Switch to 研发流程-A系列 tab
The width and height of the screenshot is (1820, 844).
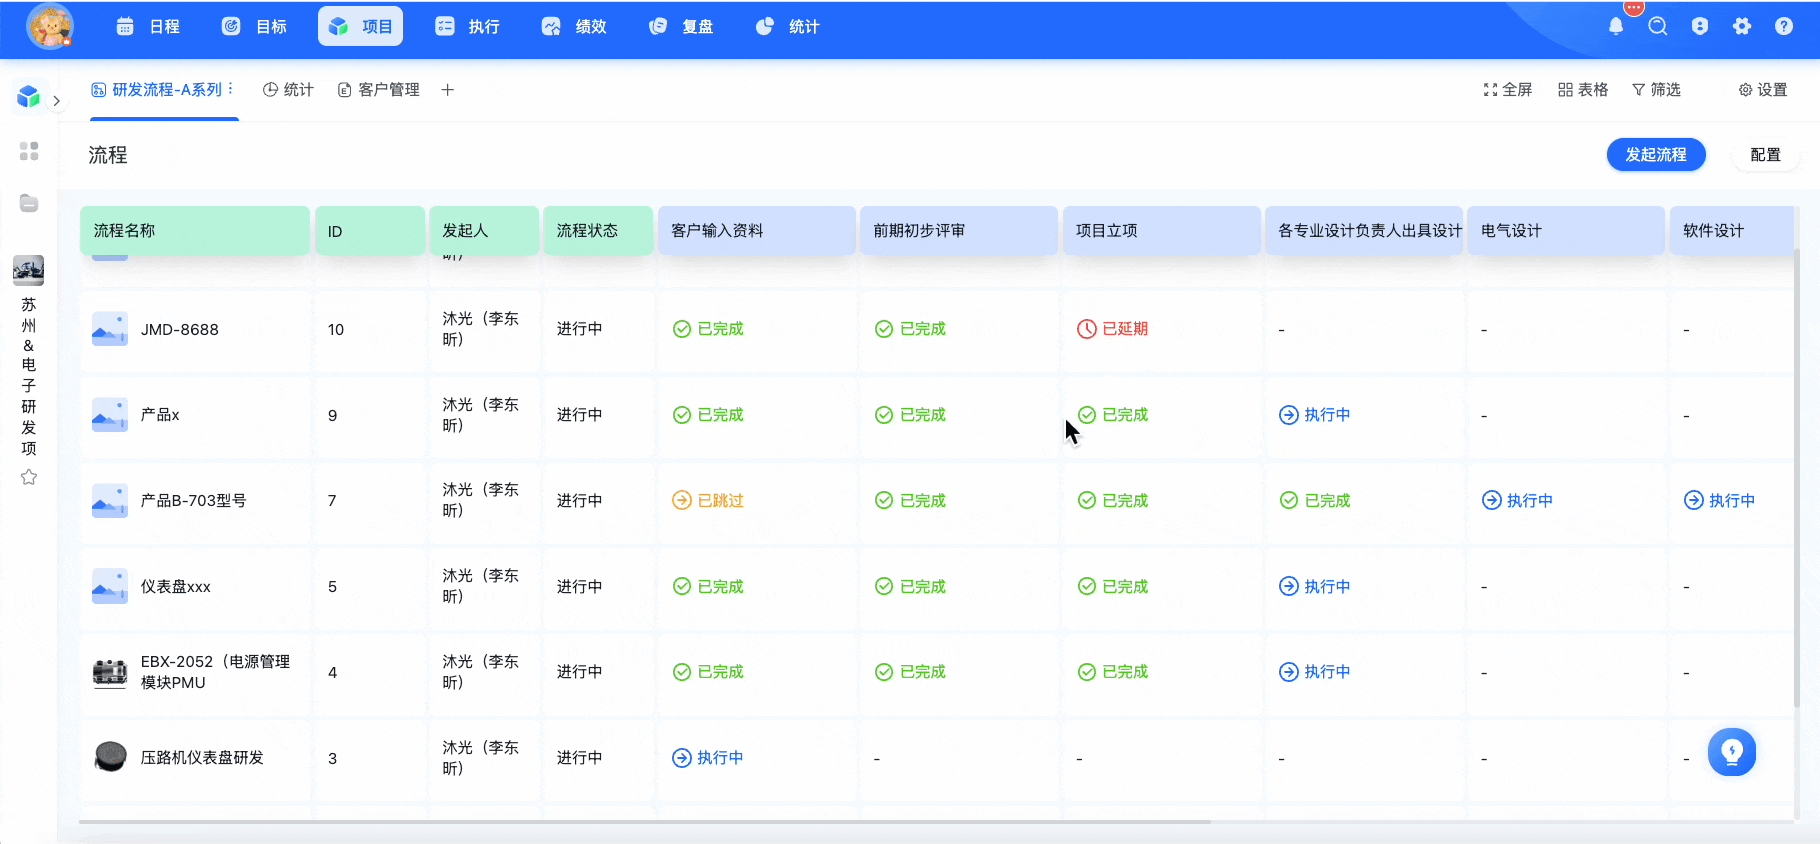157,90
